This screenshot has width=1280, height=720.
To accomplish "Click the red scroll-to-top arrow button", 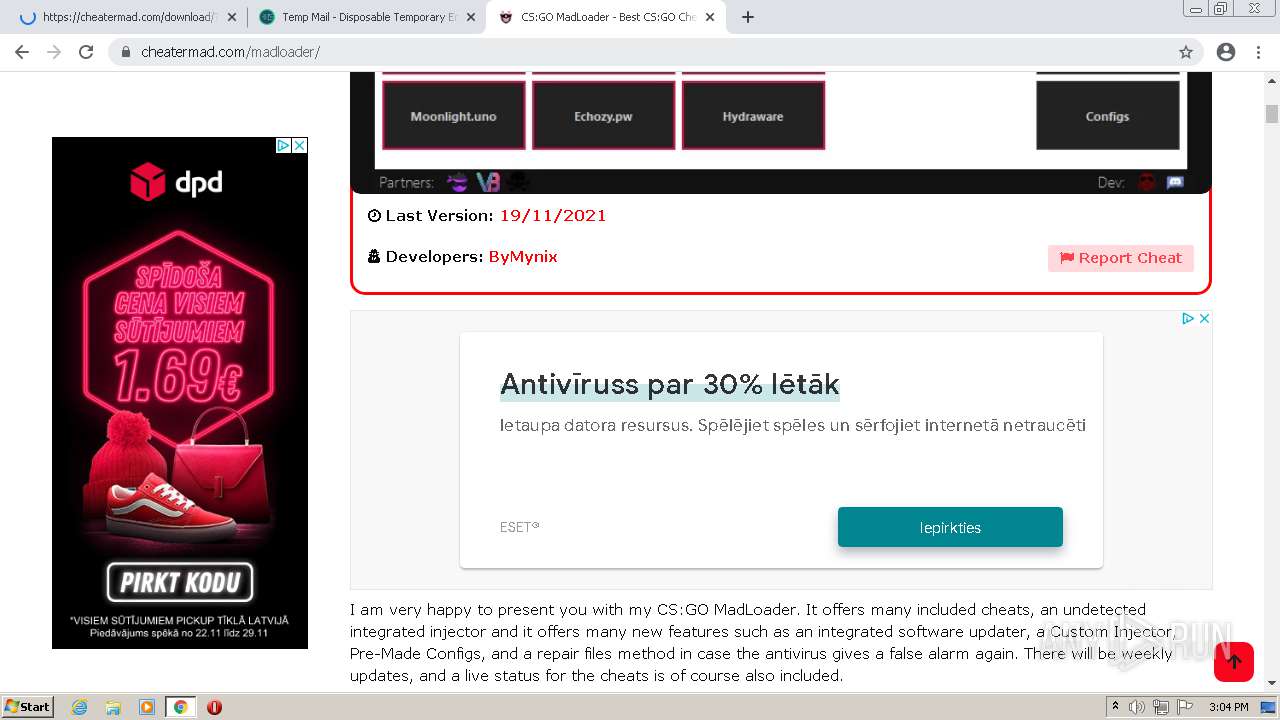I will click(1234, 662).
